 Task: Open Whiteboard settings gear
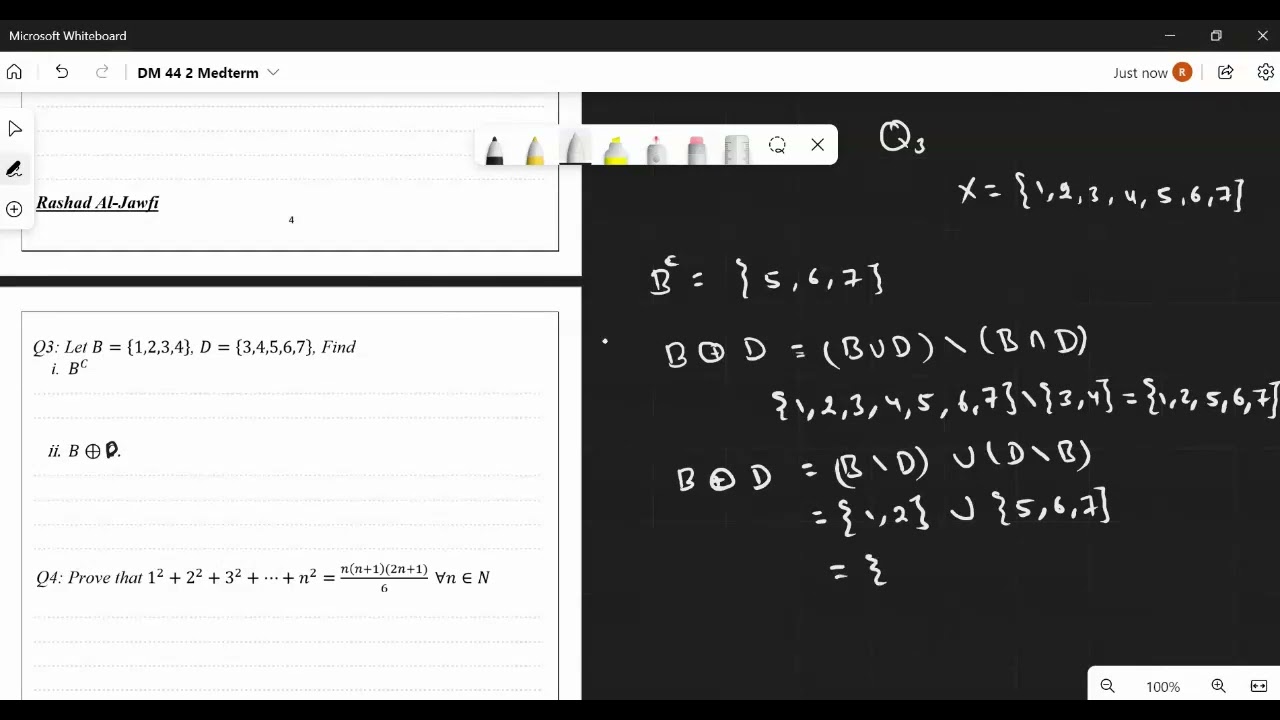point(1265,72)
